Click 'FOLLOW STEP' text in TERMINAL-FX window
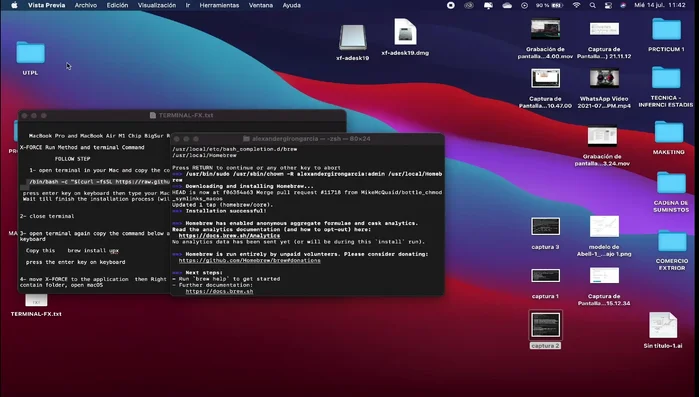The width and height of the screenshot is (699, 397). click(73, 159)
